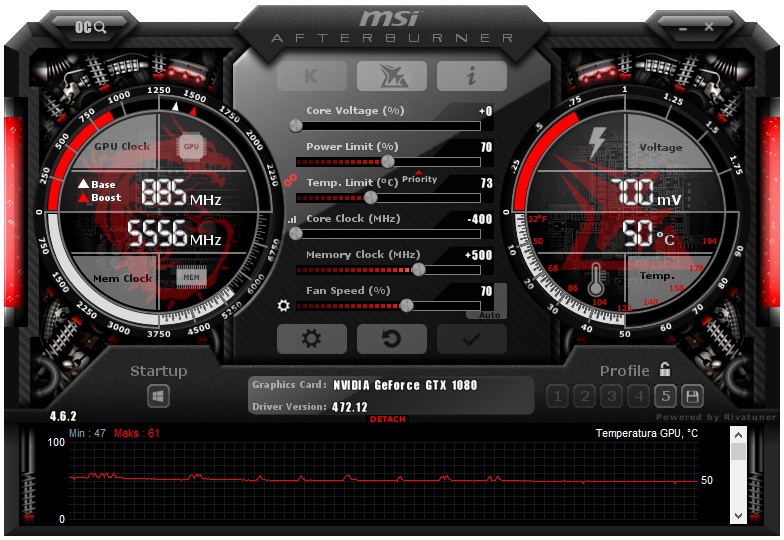Click the thermometer temperature icon

596,280
